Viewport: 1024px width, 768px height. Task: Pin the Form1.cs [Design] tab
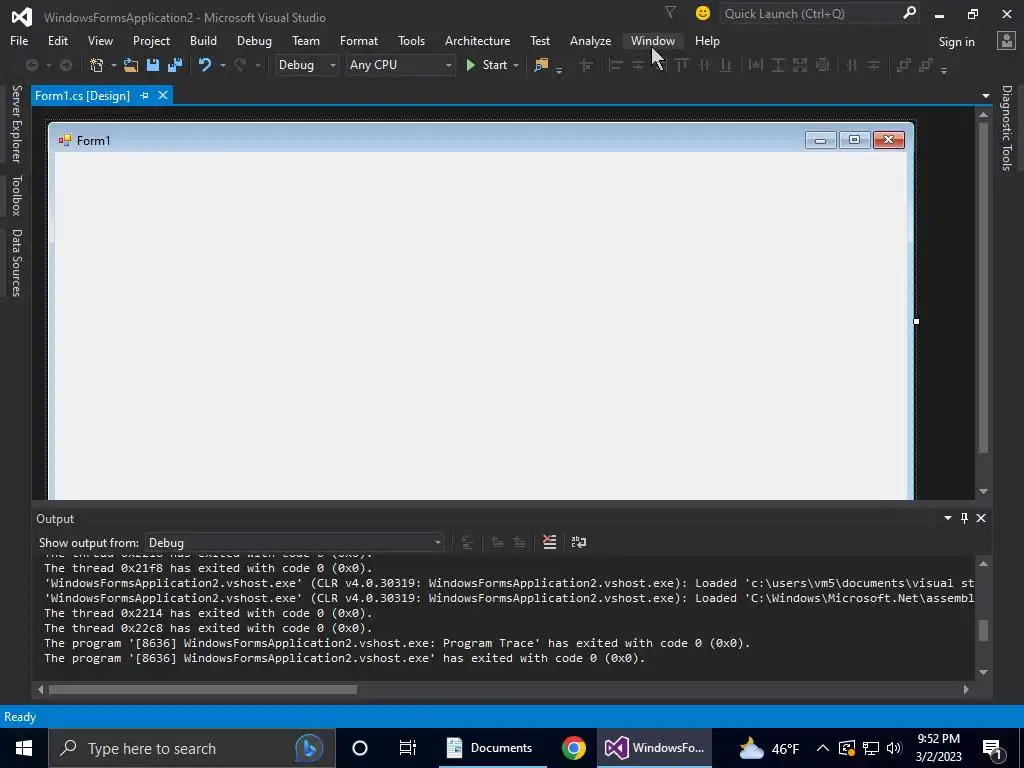point(144,95)
